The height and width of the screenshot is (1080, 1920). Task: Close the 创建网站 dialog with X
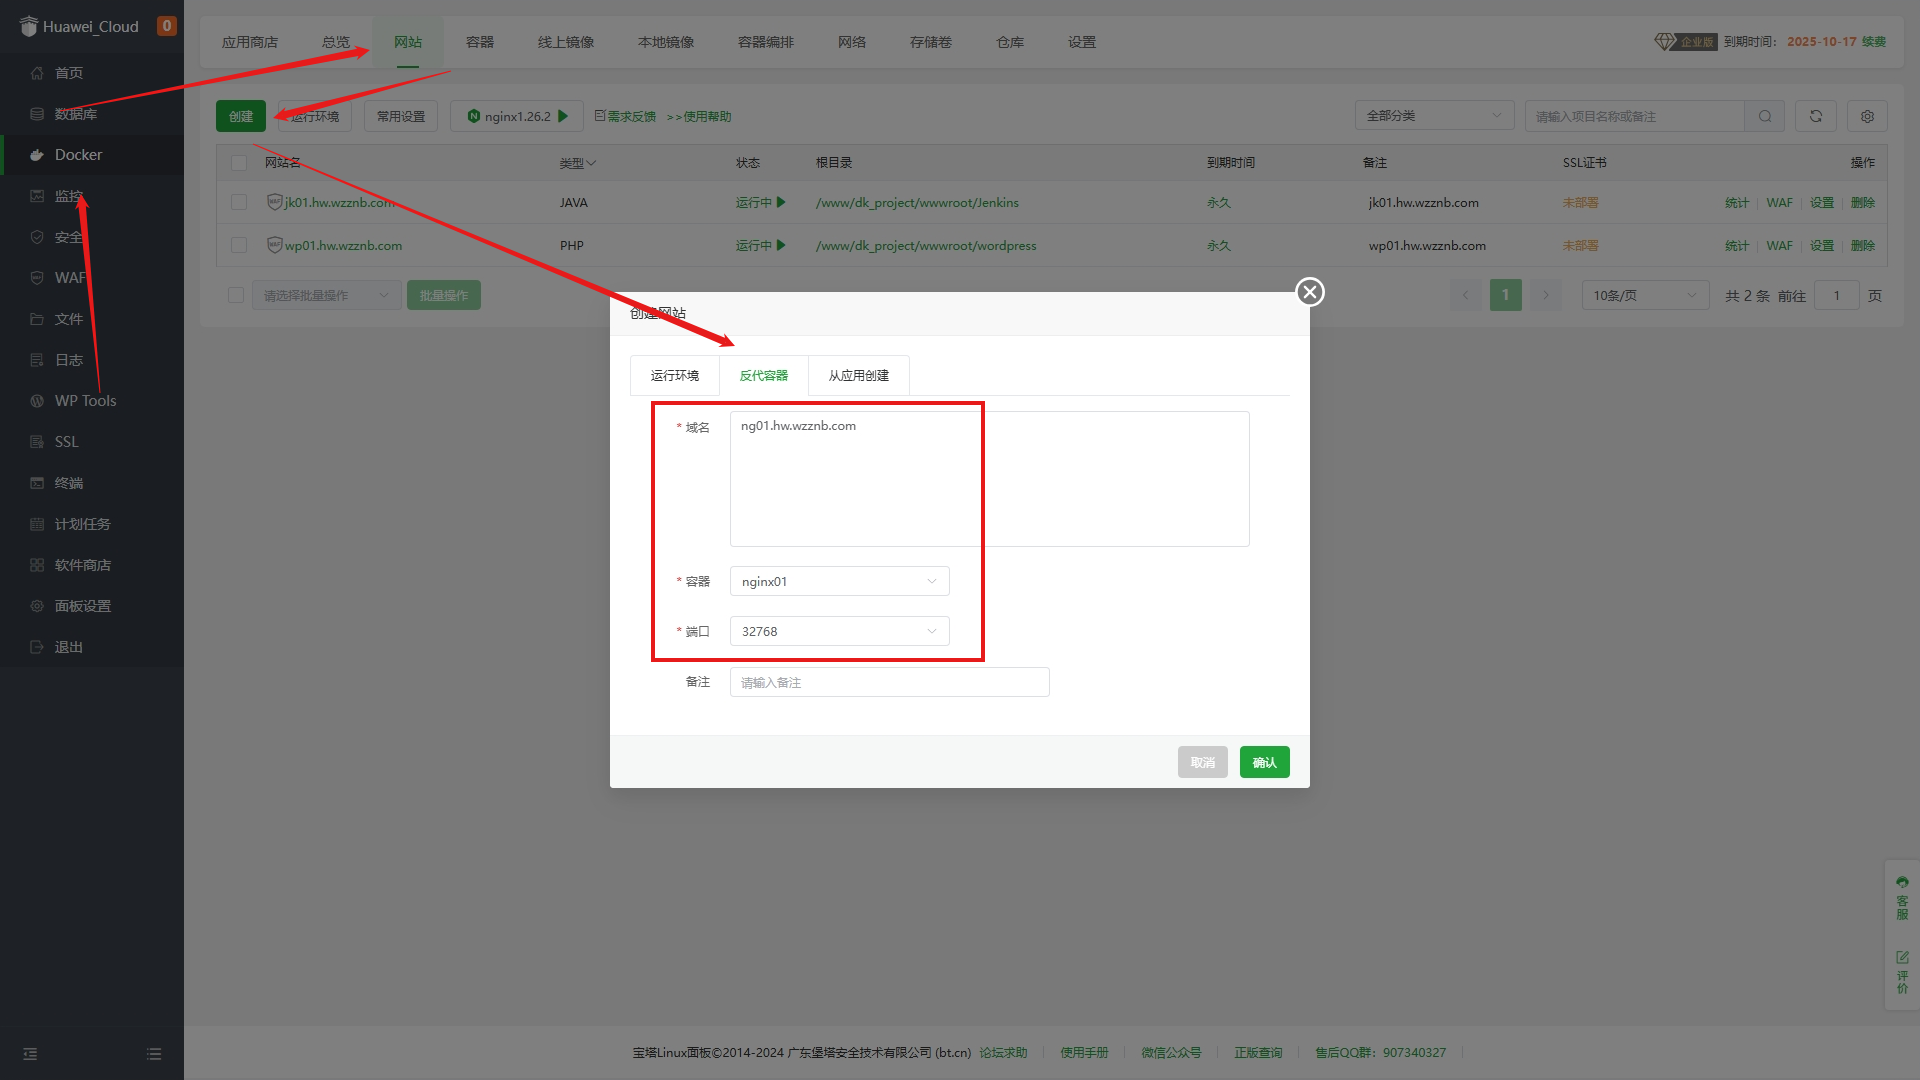point(1310,292)
